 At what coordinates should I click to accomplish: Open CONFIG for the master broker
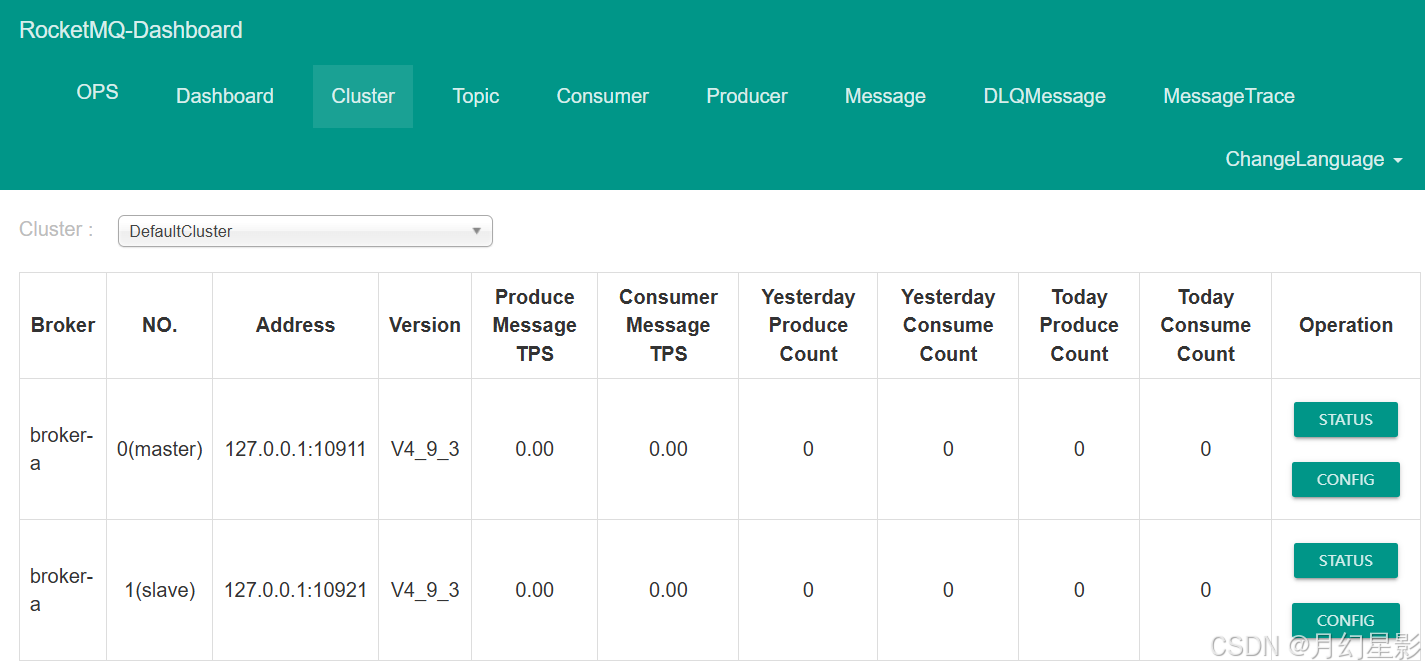pyautogui.click(x=1346, y=479)
